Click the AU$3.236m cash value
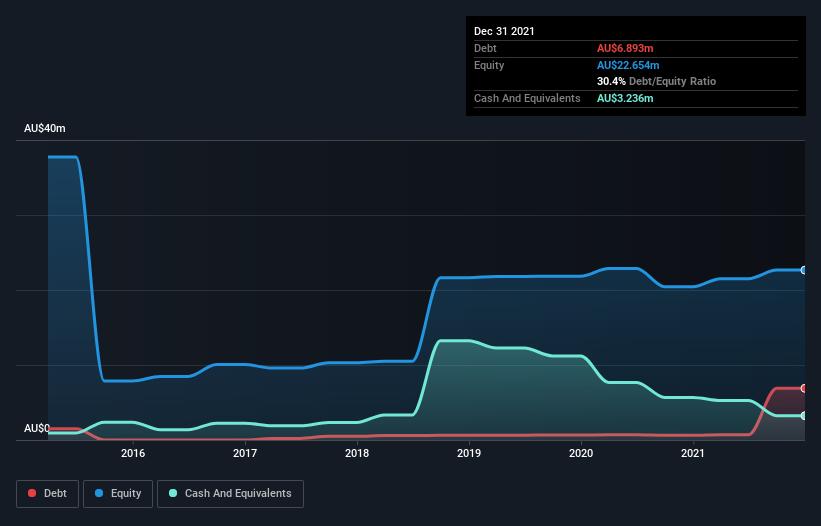The image size is (821, 526). [625, 98]
